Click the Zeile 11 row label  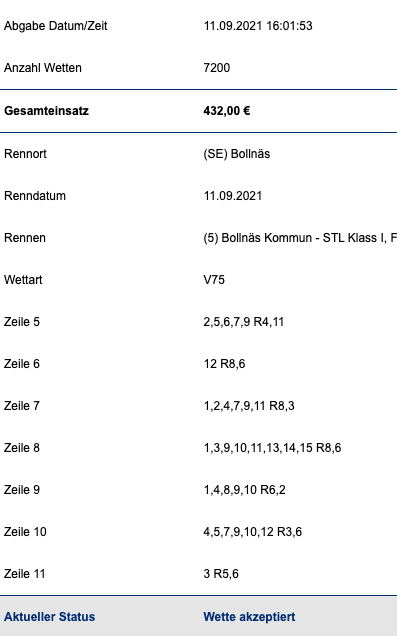[x=24, y=574]
